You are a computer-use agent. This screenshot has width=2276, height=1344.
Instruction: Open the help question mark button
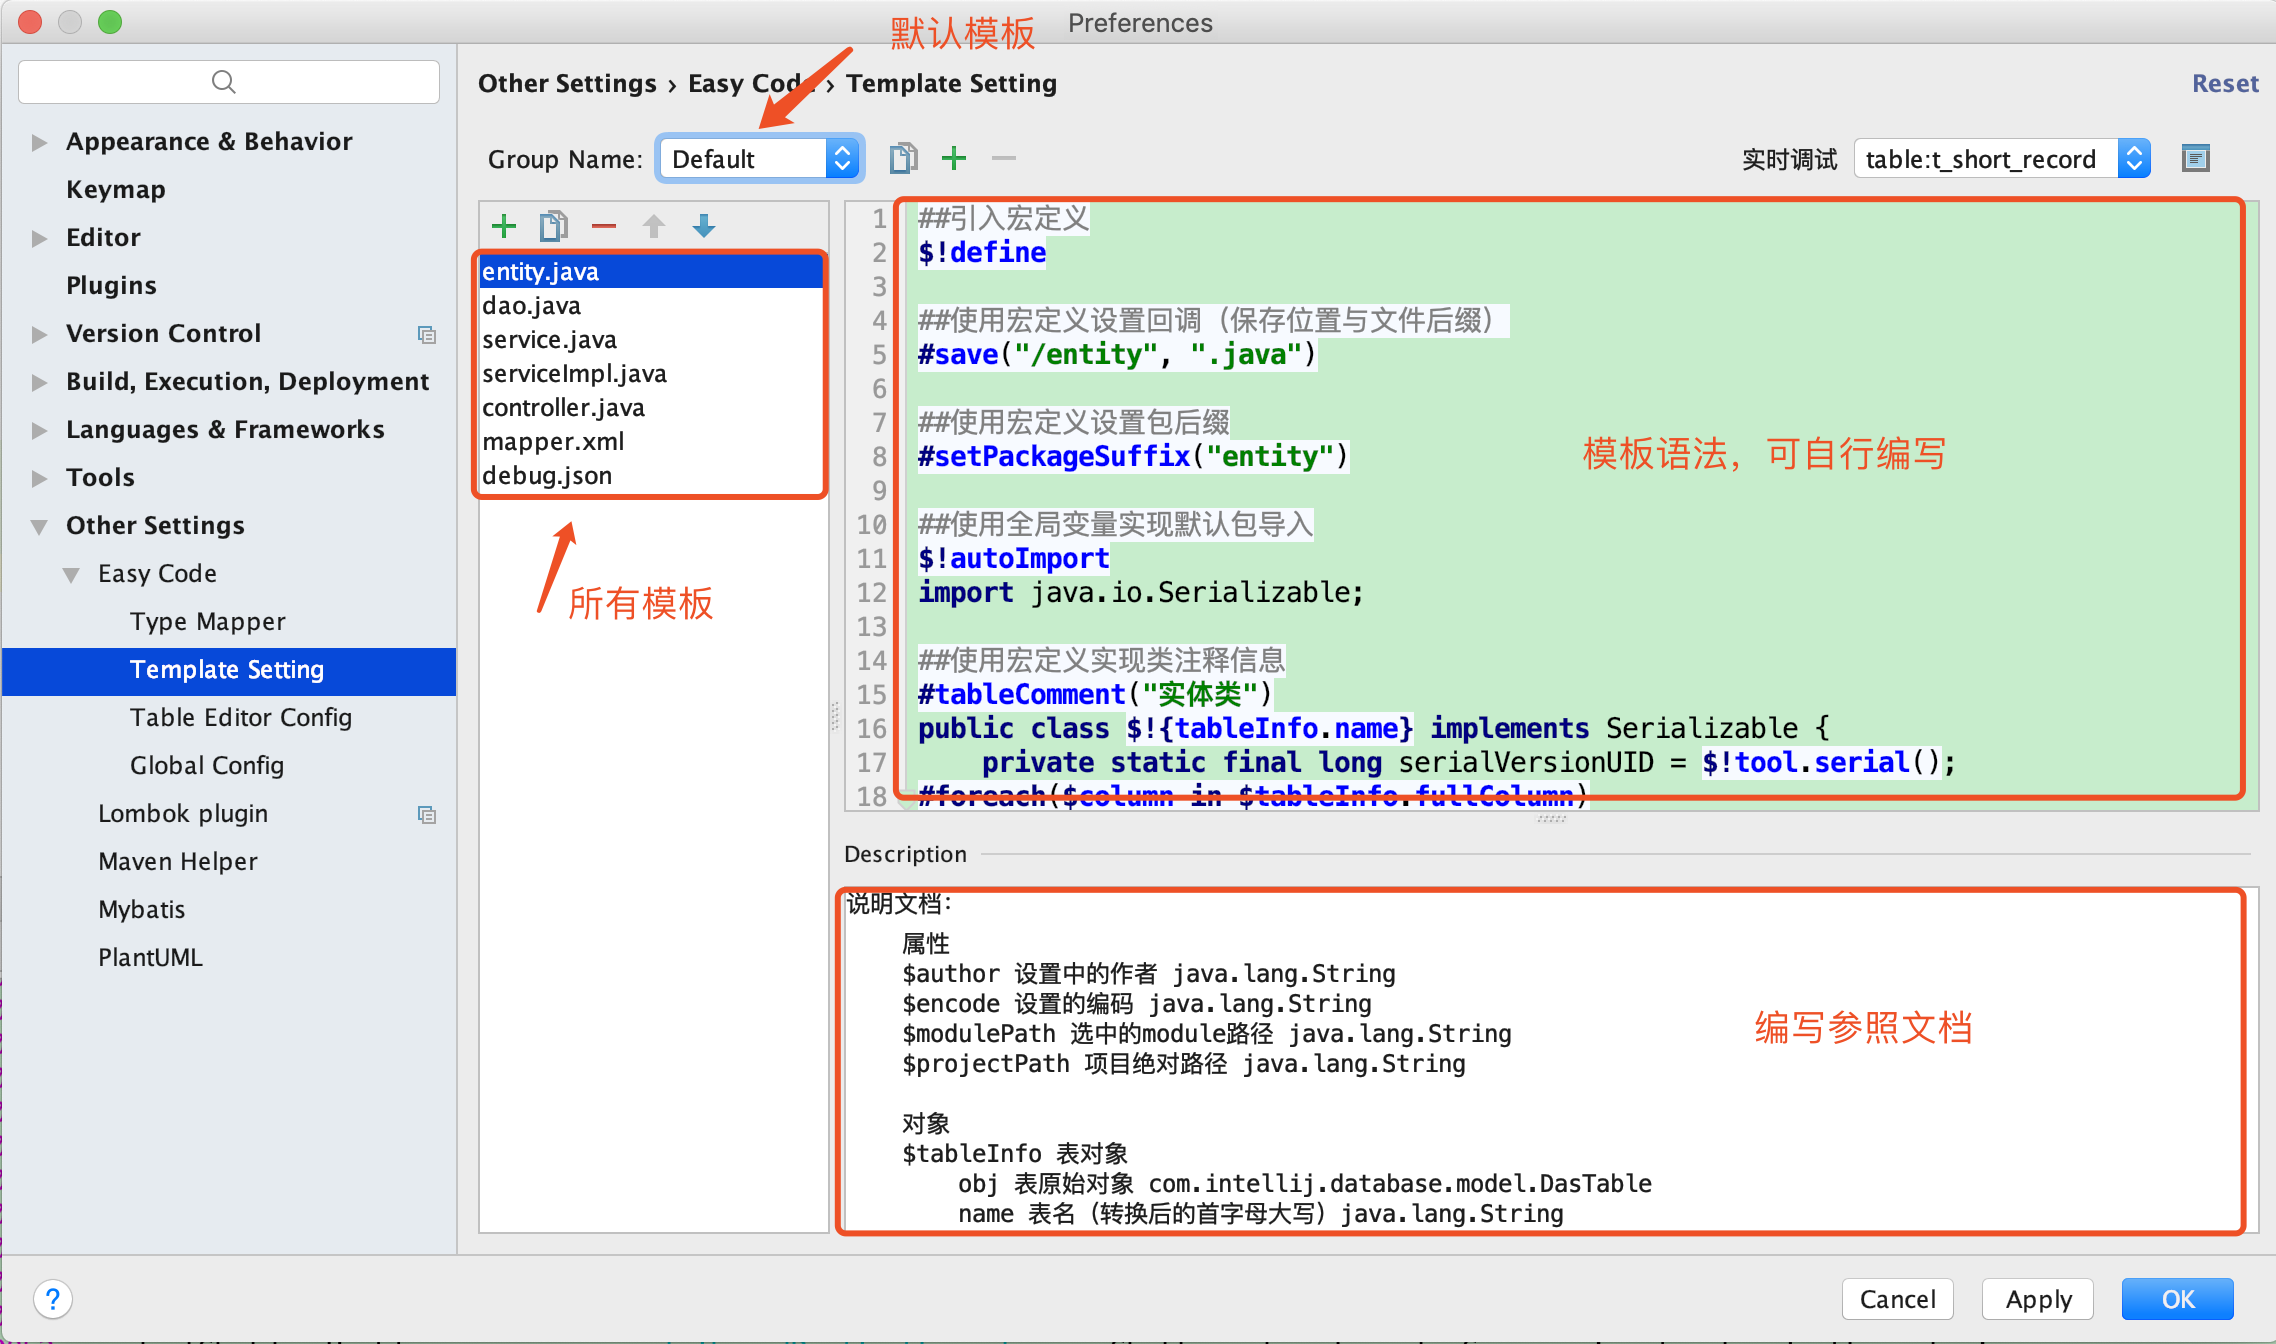point(53,1299)
